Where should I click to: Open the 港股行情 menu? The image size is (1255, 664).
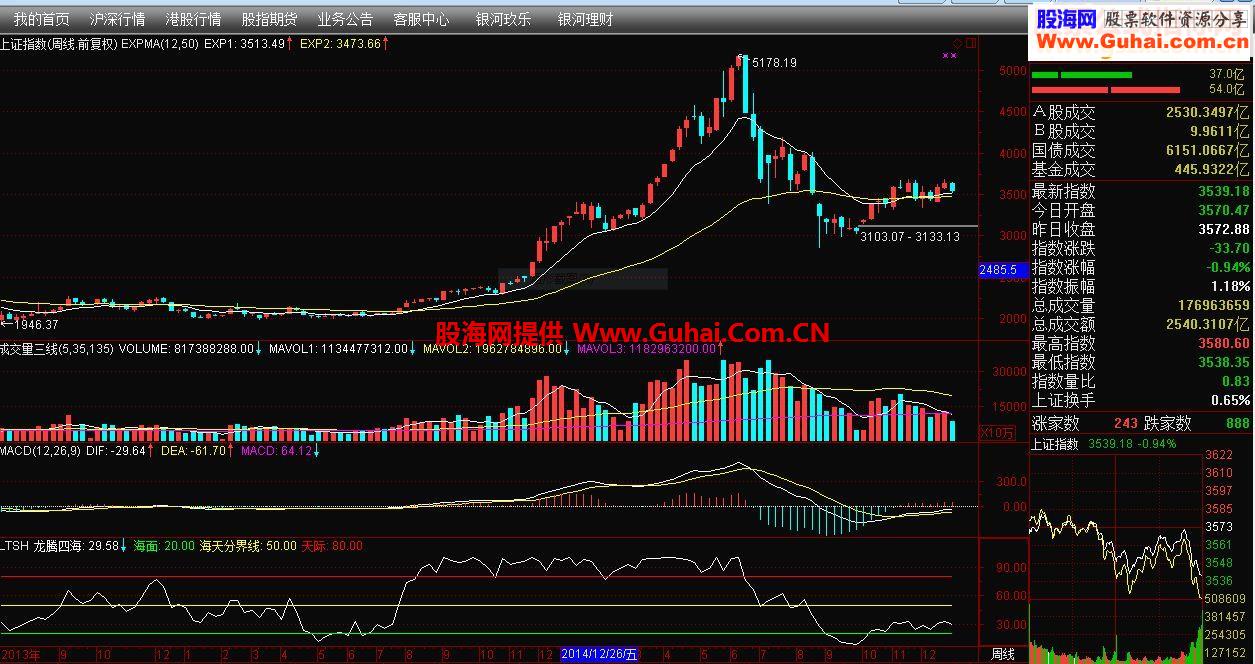193,19
